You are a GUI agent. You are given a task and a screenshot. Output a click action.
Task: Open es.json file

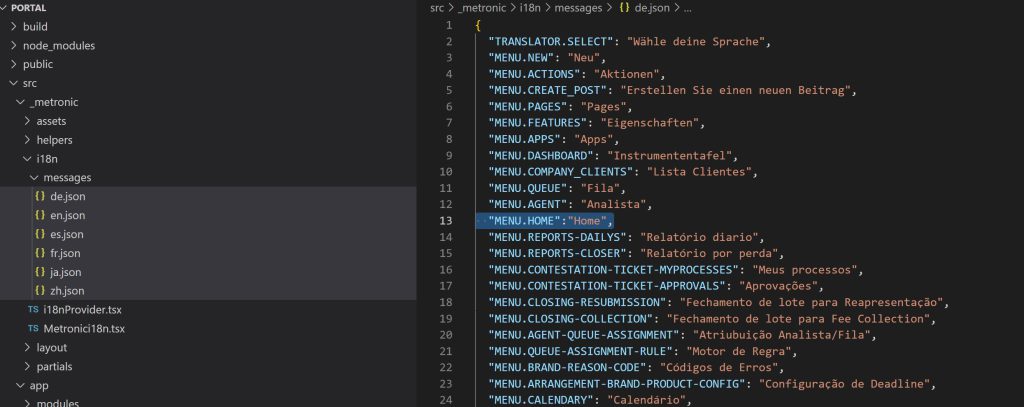pos(67,235)
